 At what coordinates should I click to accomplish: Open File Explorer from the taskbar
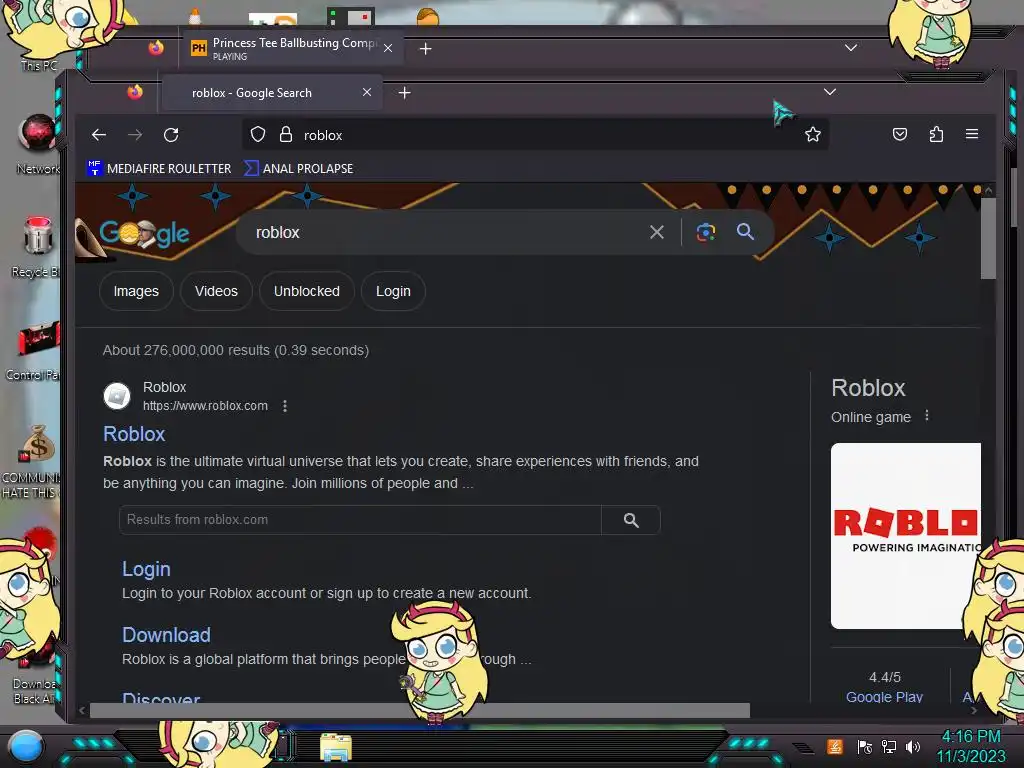[336, 747]
